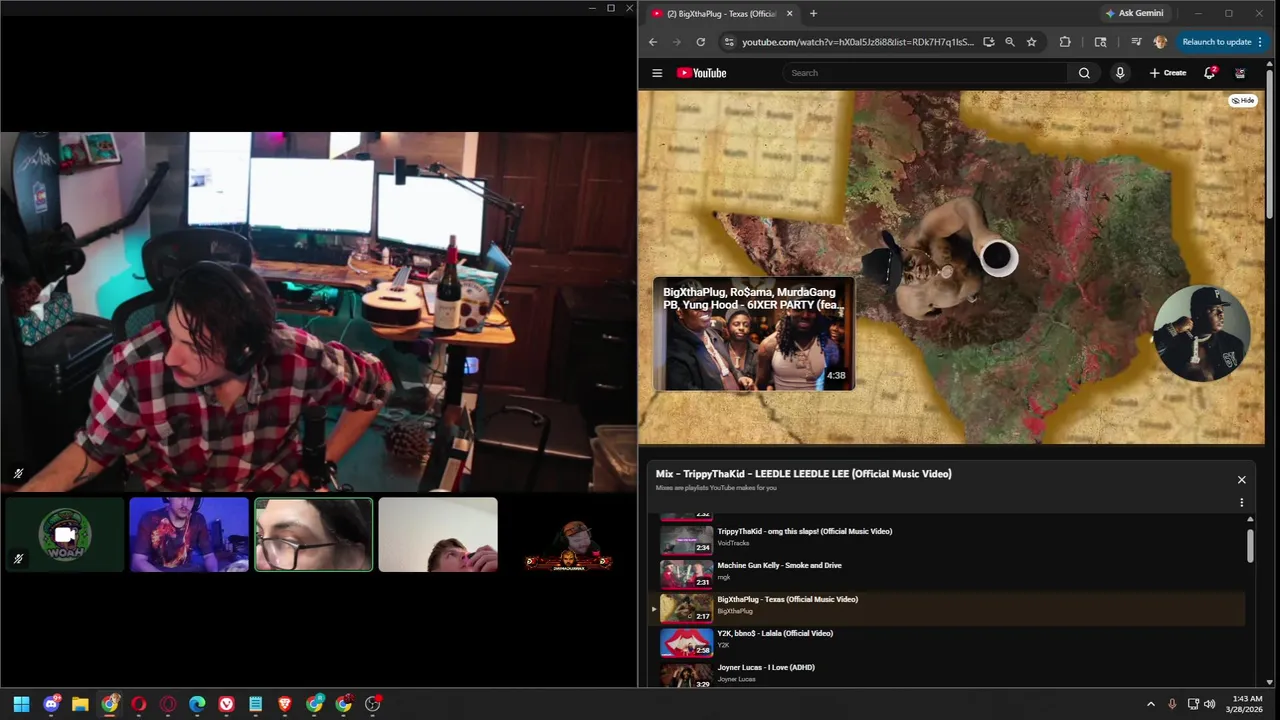Open the Create button menu

1168,73
